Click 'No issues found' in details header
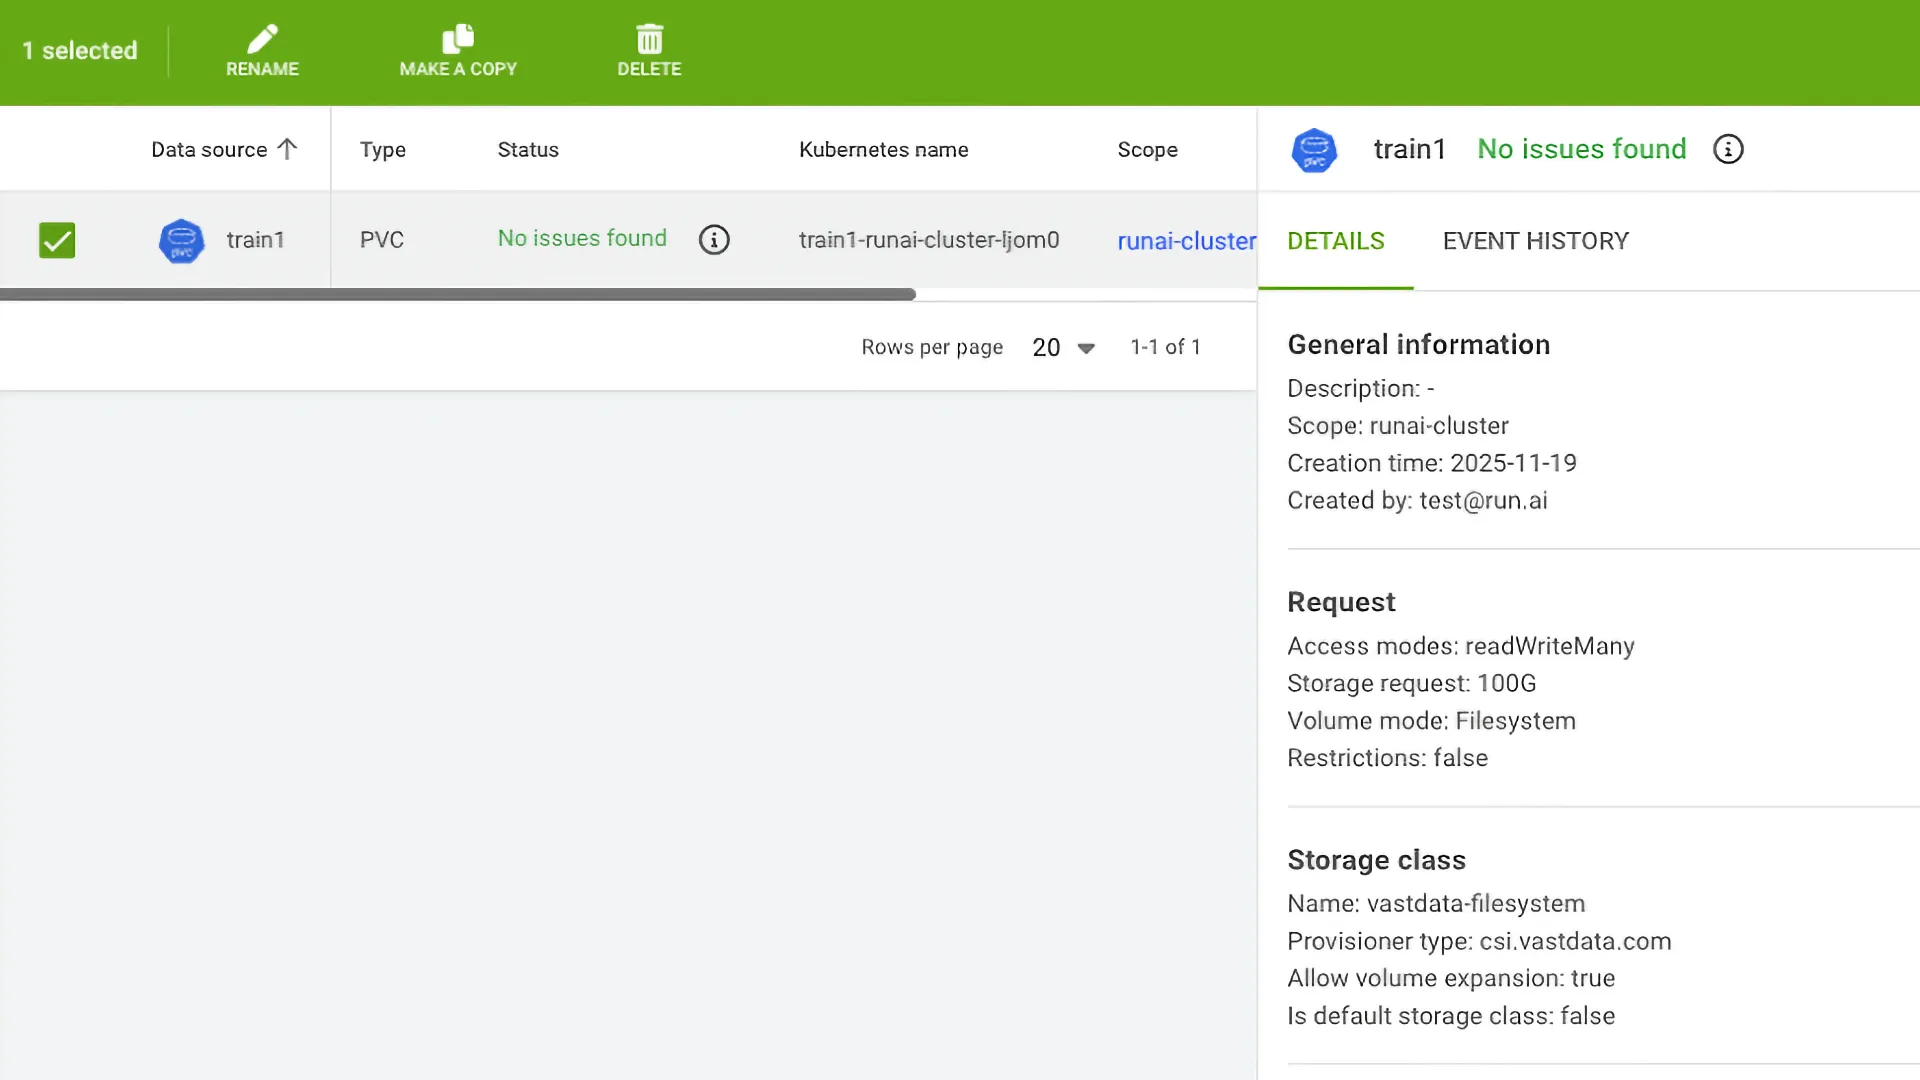 (x=1582, y=149)
